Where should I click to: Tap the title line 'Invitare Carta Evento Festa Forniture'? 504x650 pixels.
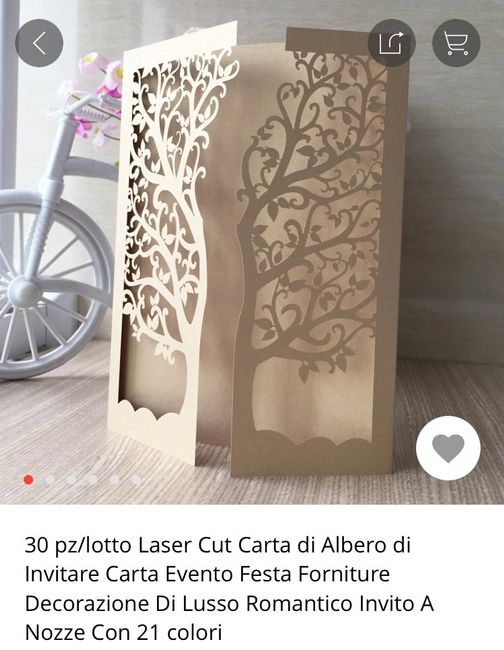tap(207, 574)
